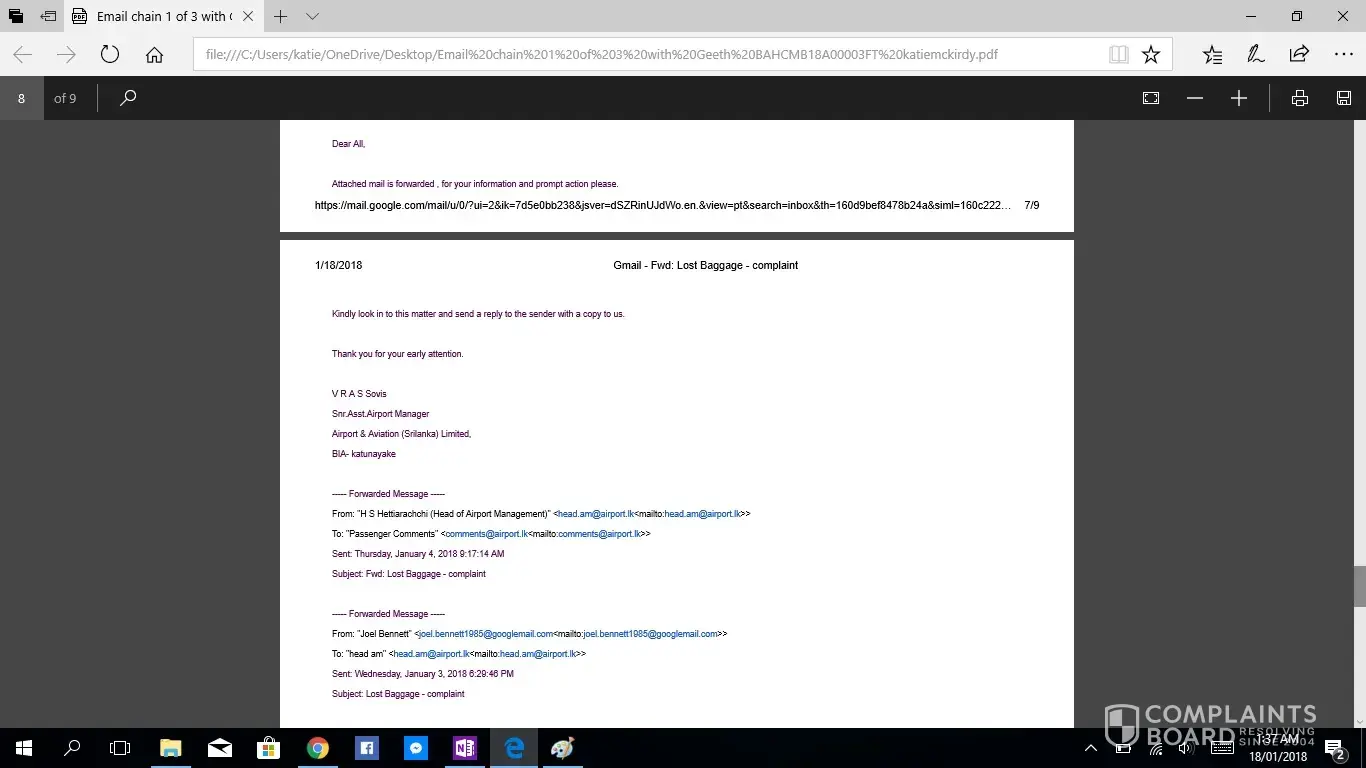This screenshot has height=768, width=1366.
Task: Search within the PDF document
Action: pos(127,98)
